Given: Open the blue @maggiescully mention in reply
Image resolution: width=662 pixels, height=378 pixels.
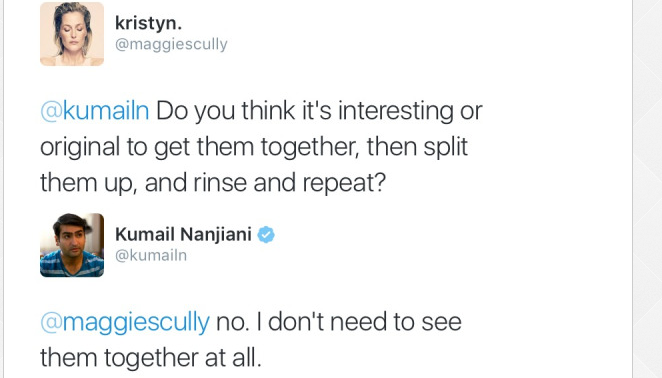Looking at the screenshot, I should click(125, 322).
